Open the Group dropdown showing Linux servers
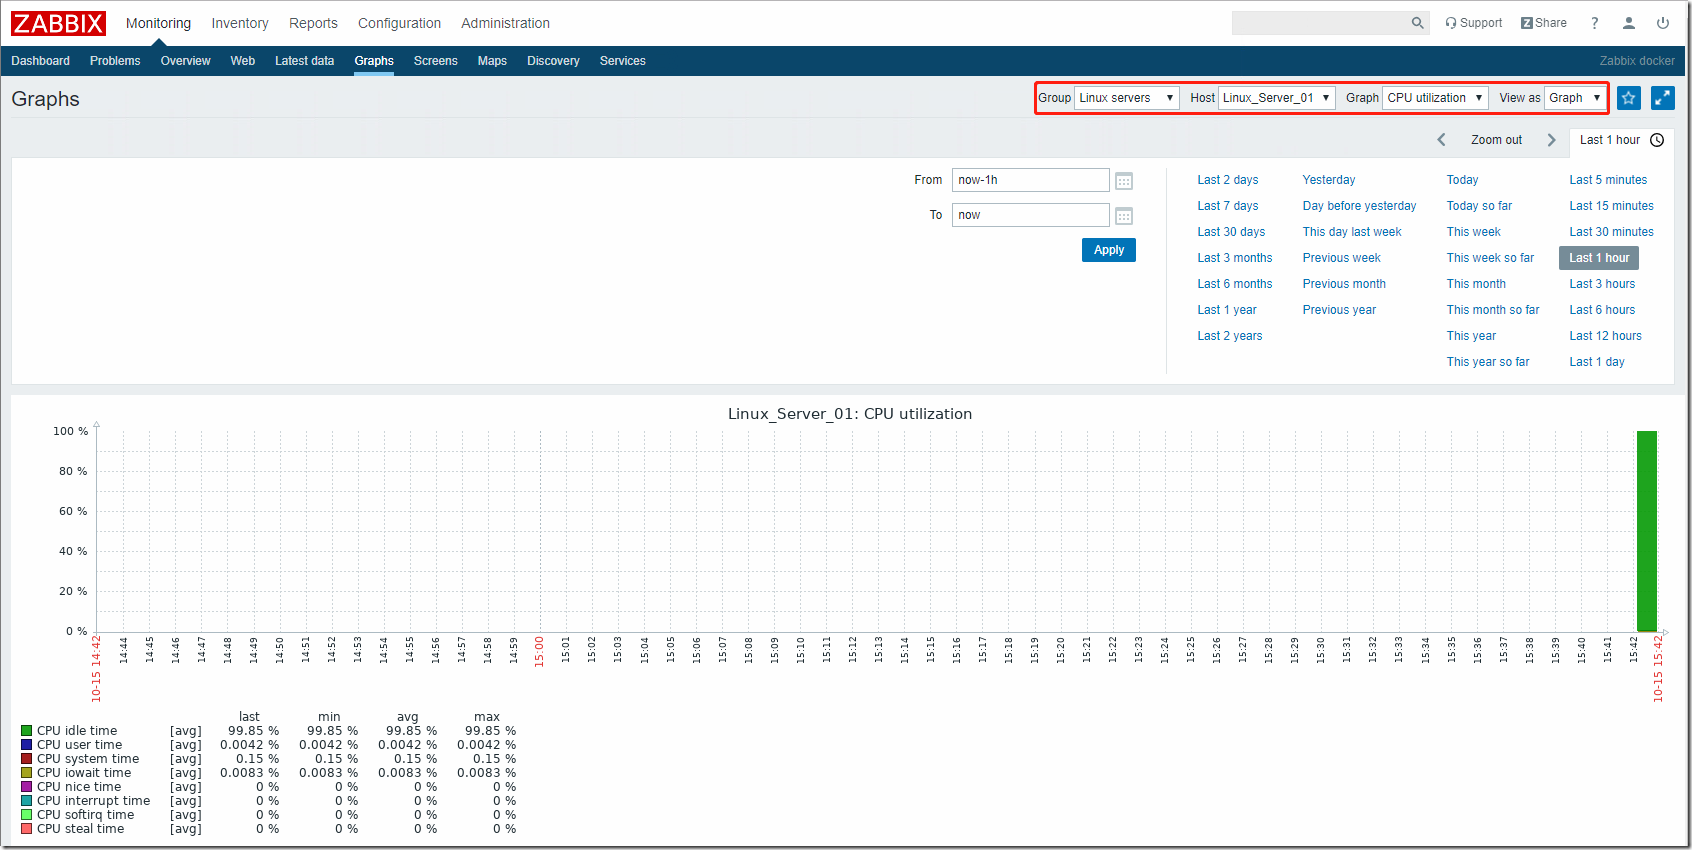 pyautogui.click(x=1126, y=98)
